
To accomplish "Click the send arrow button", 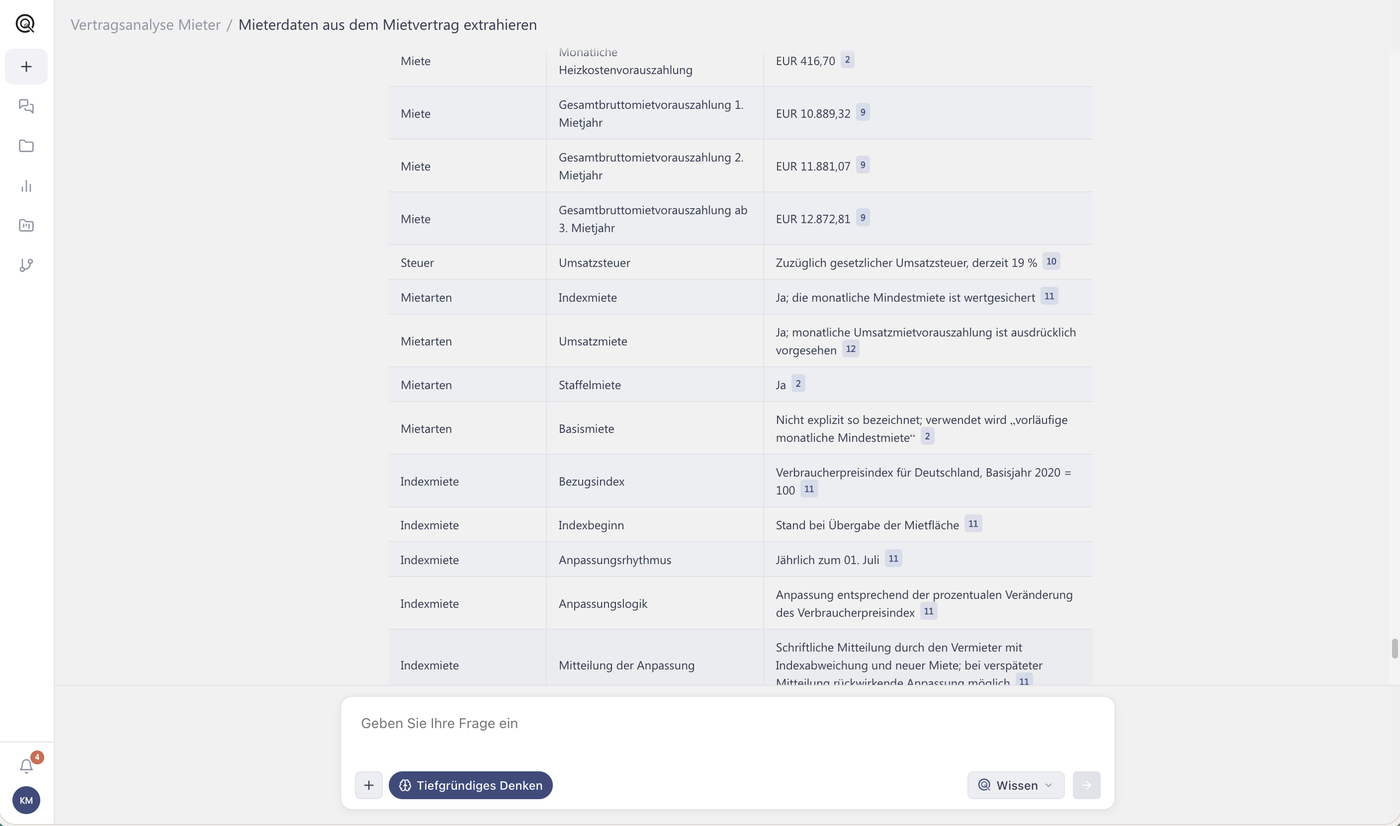I will click(1086, 785).
